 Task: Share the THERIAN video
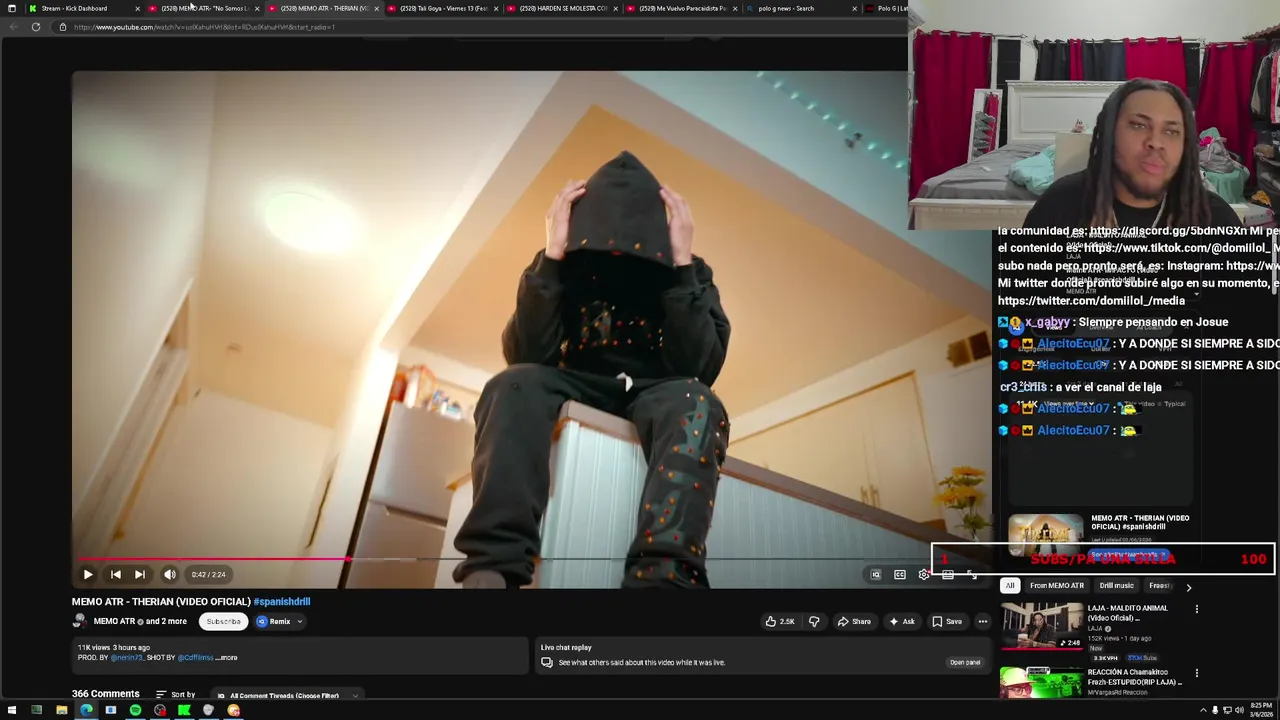coord(854,621)
